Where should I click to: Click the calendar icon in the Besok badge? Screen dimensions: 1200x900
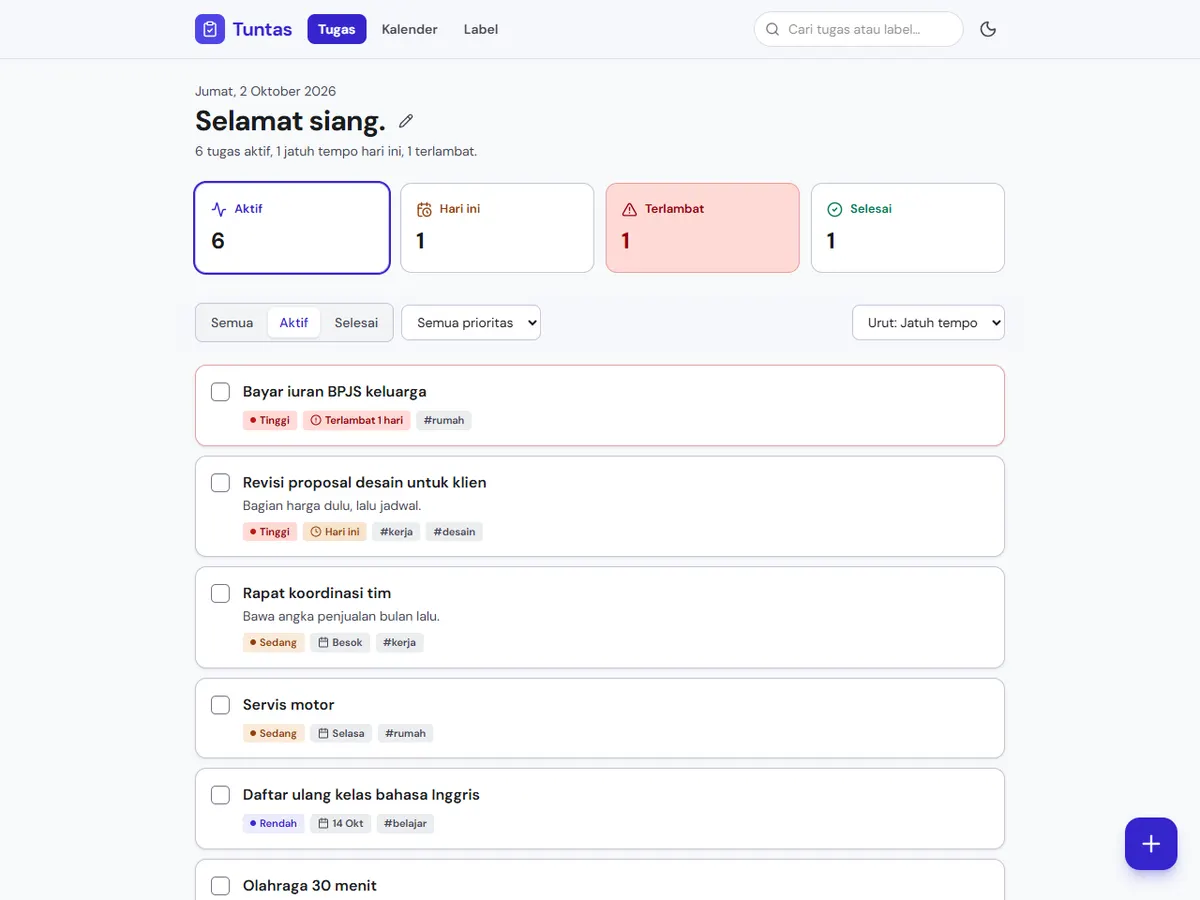point(323,642)
